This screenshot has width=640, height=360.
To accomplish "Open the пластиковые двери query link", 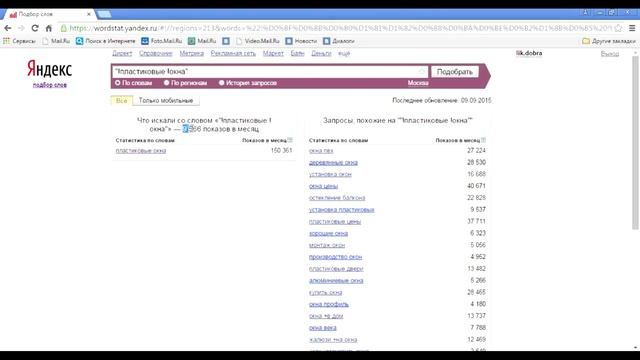I will point(336,269).
